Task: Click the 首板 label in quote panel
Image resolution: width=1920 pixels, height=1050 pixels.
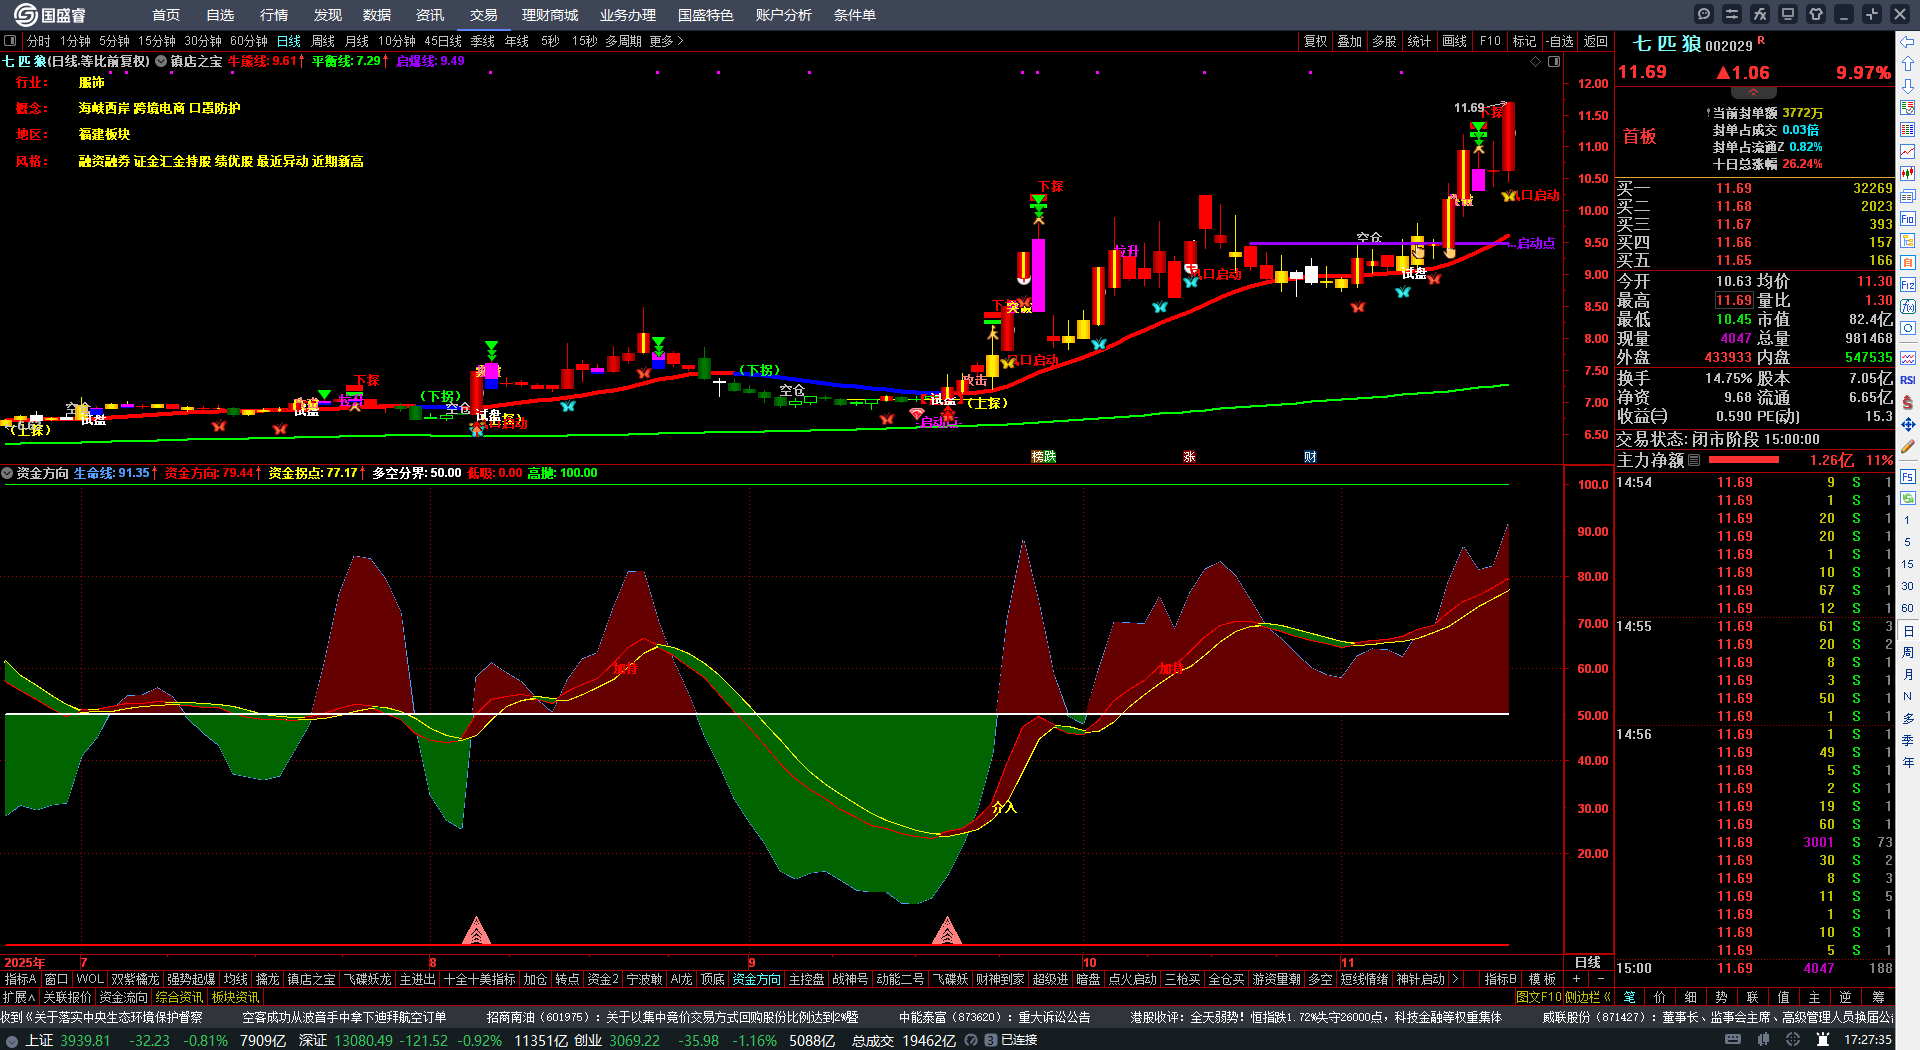Action: (x=1639, y=136)
